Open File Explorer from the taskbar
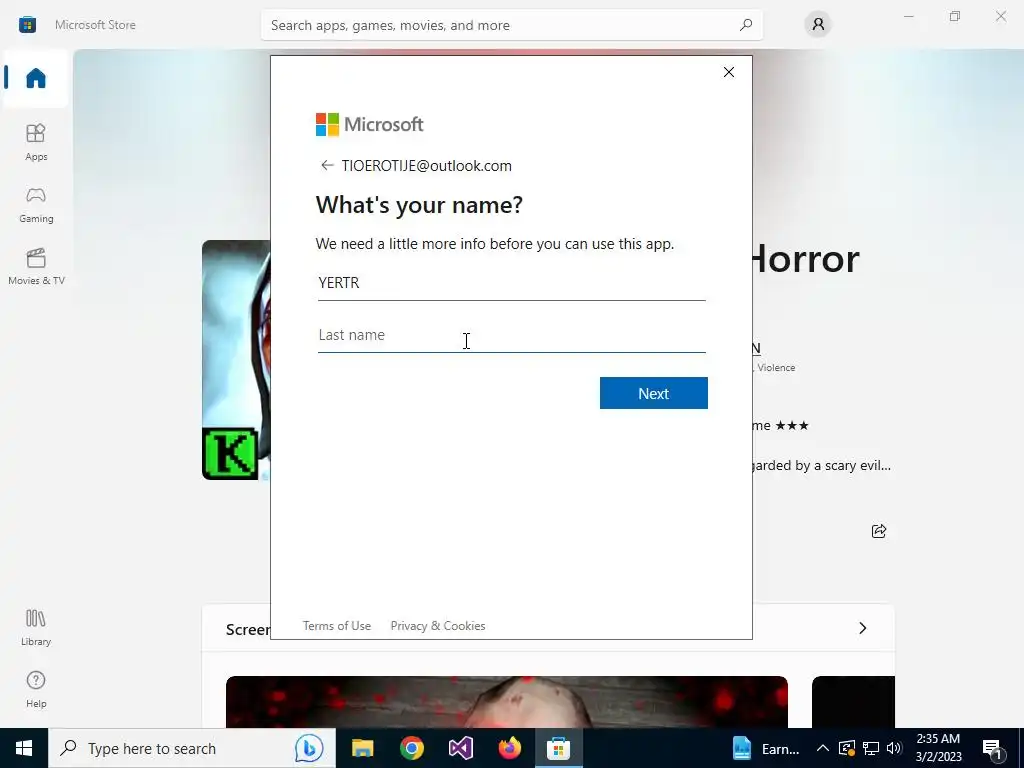 tap(362, 748)
